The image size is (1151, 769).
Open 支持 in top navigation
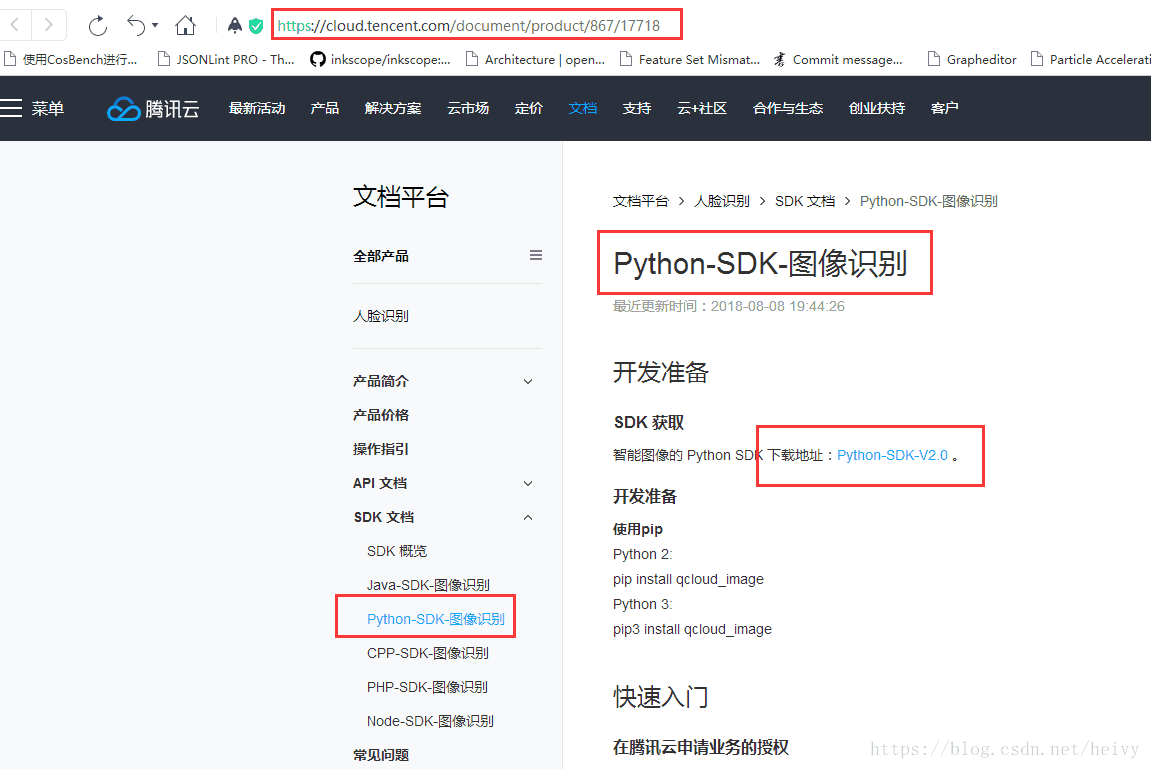point(636,109)
